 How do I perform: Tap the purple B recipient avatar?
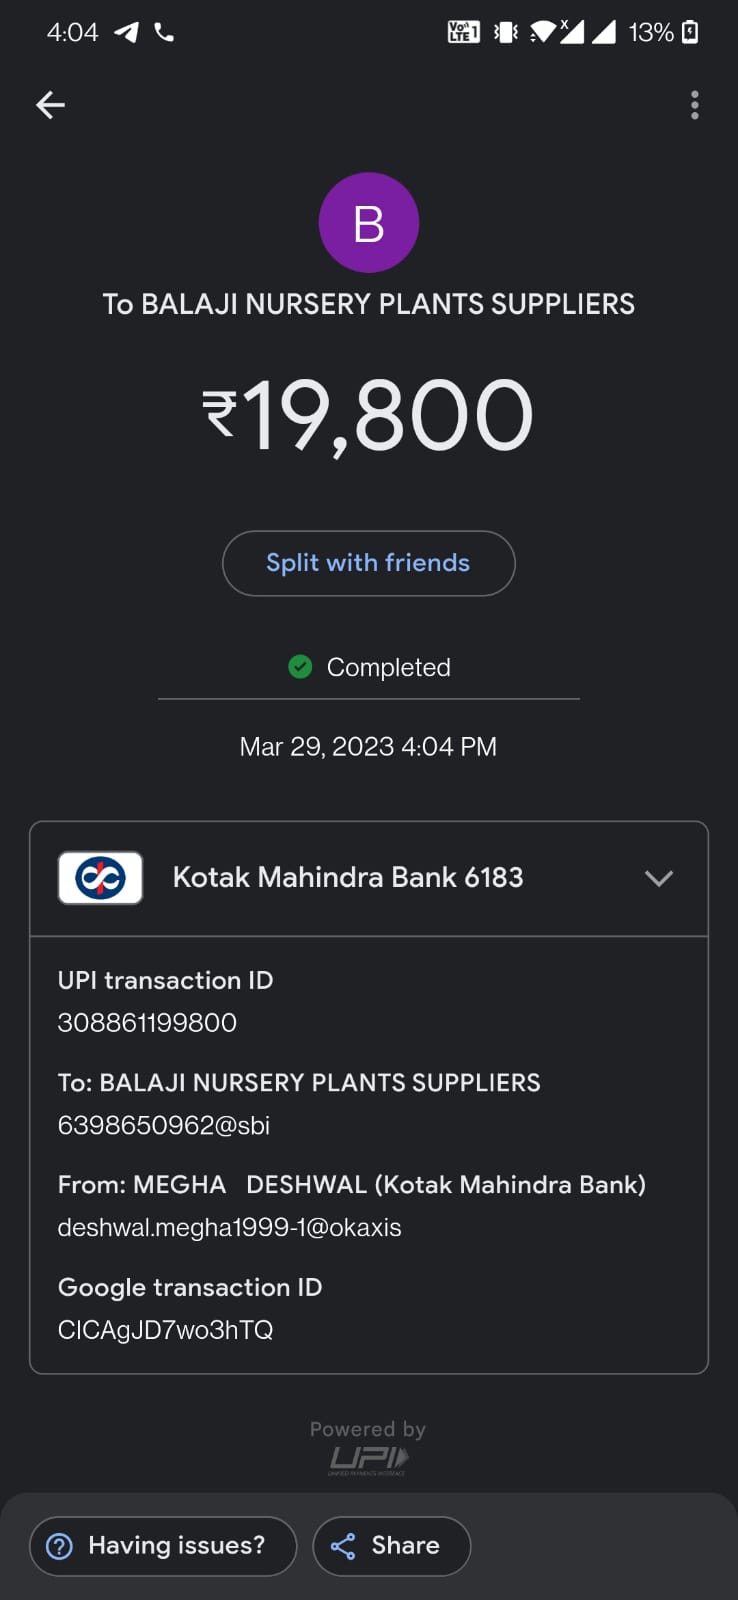click(x=368, y=223)
